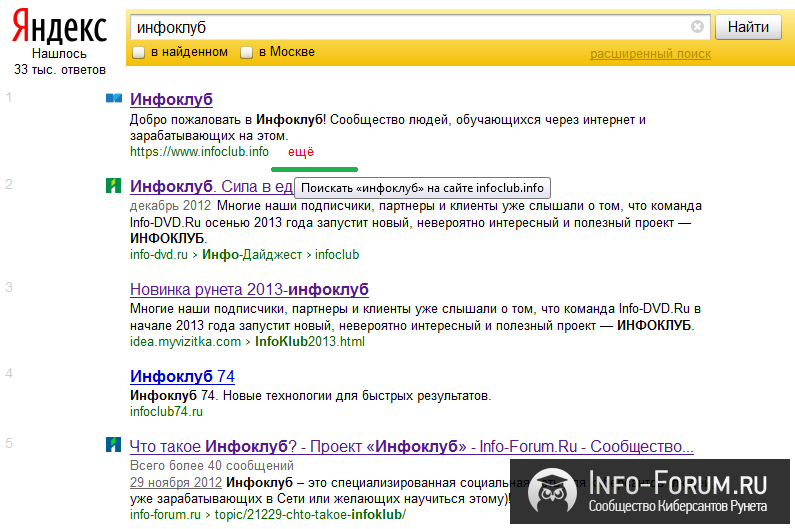Open 'Новинка рунета 2013-инфоклуб' result
This screenshot has width=795, height=529.
point(249,290)
